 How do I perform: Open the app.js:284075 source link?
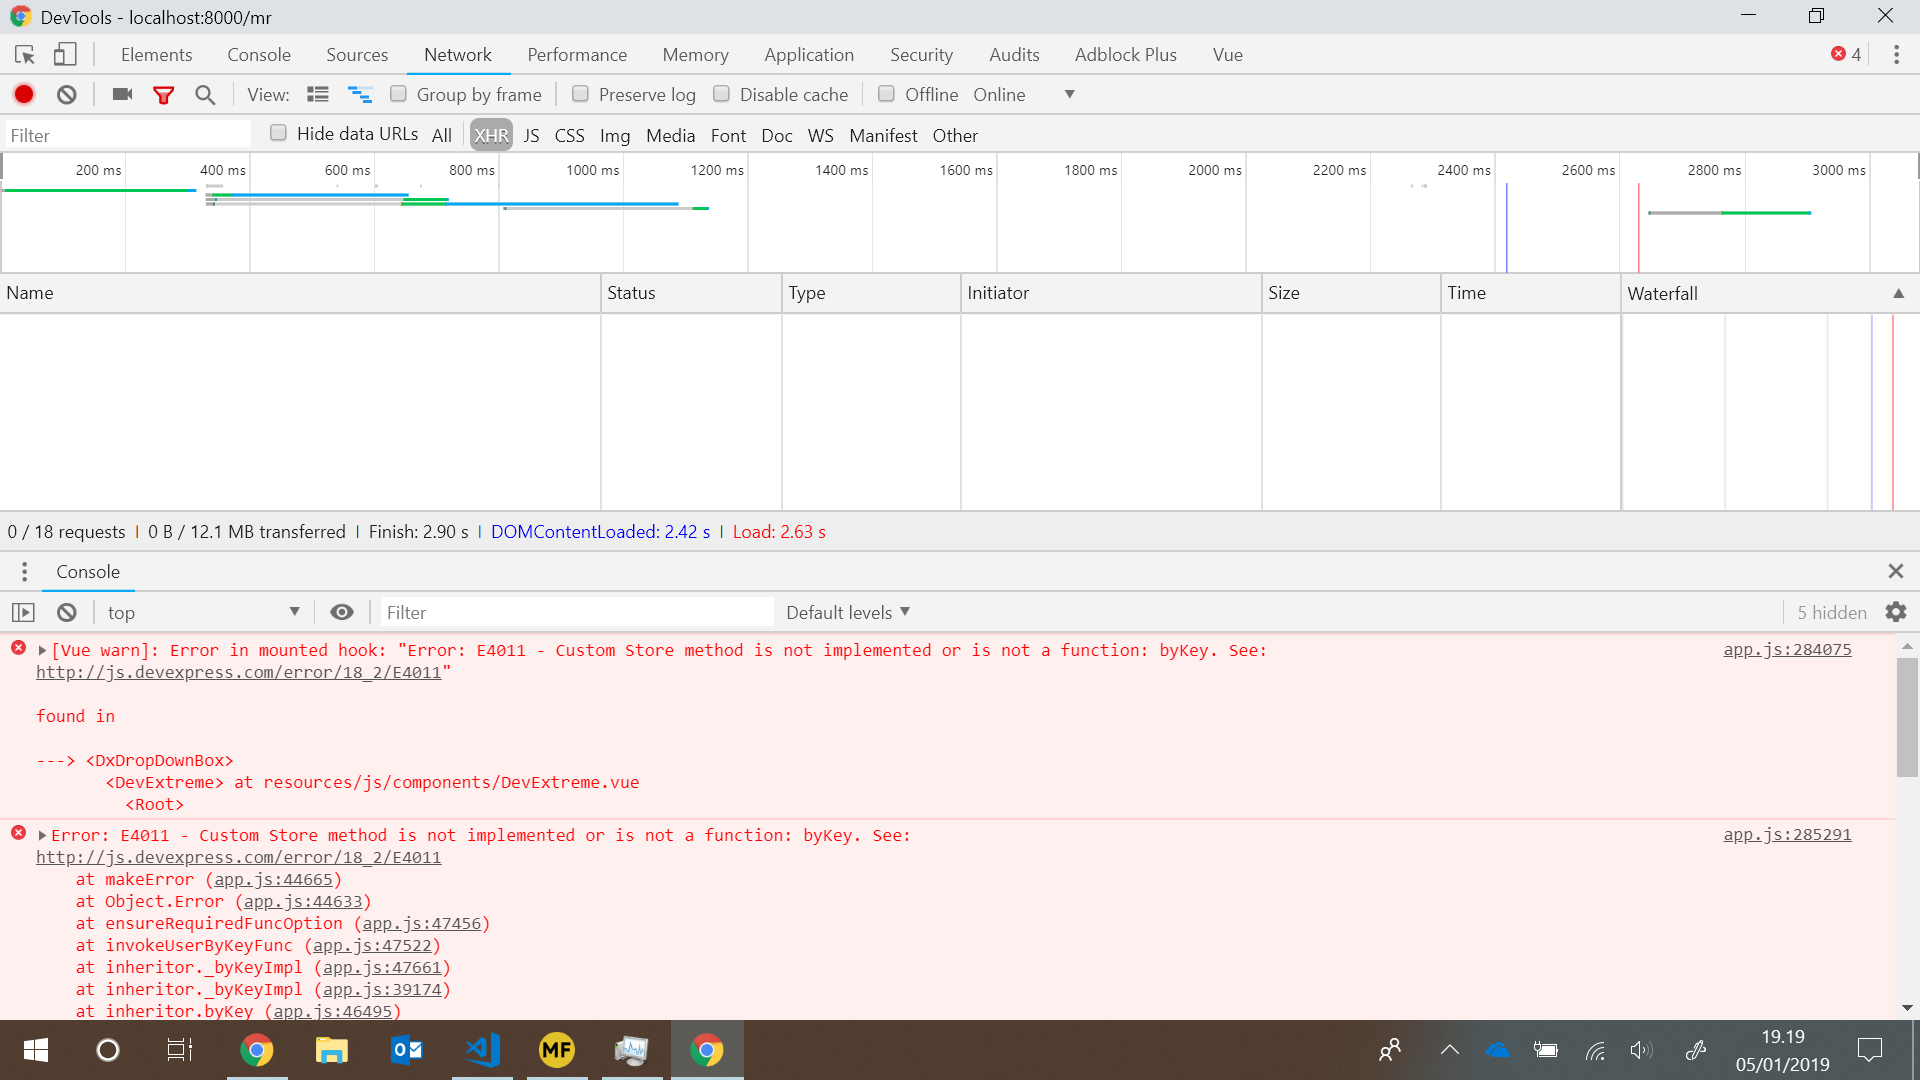coord(1787,649)
